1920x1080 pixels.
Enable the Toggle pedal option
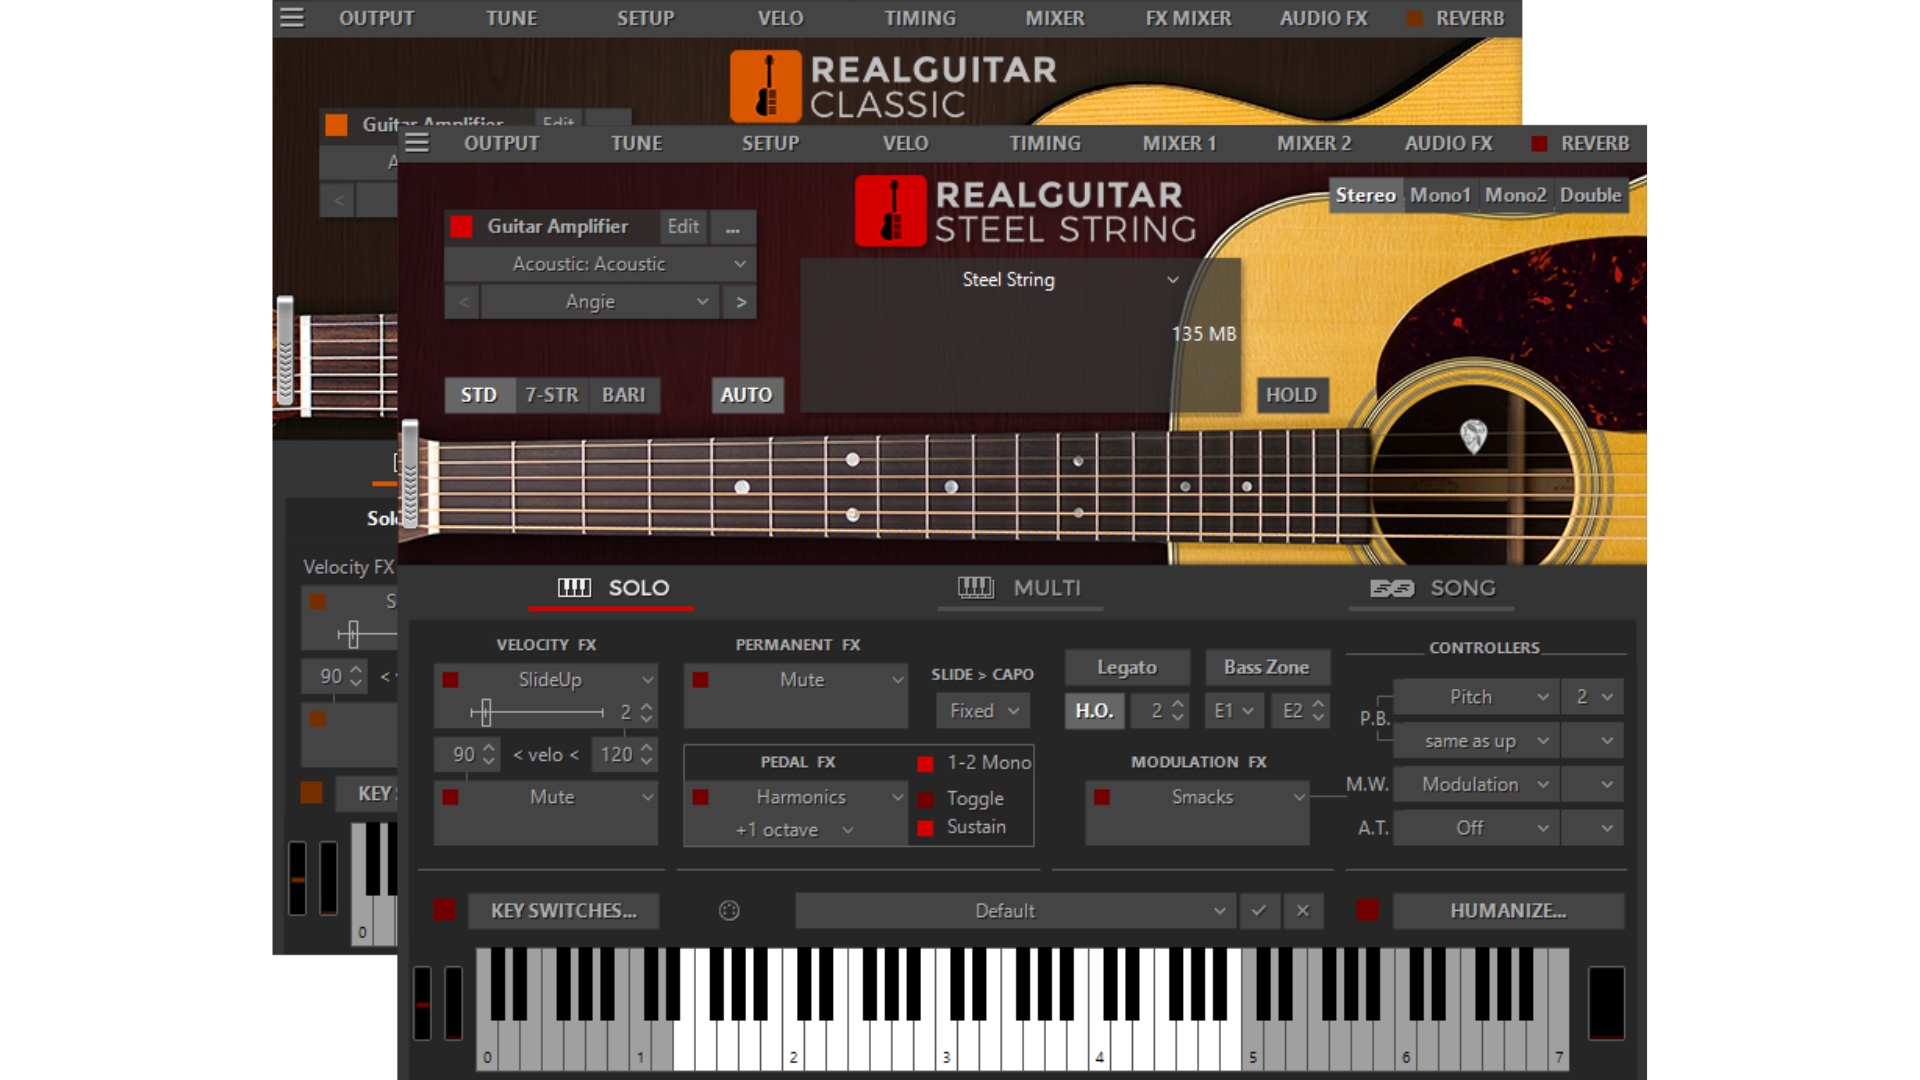click(x=925, y=799)
